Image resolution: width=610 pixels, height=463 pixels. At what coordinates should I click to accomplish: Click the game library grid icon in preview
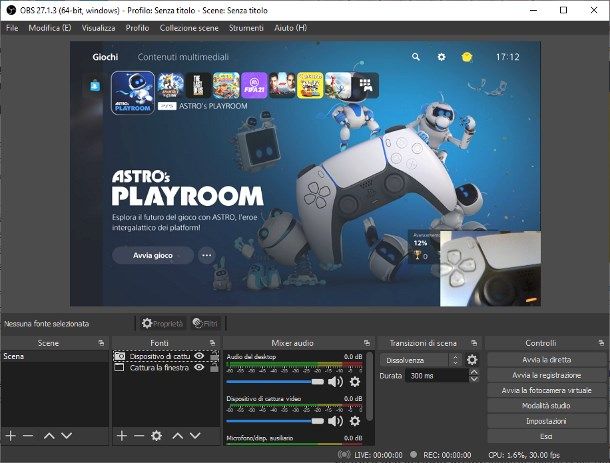pyautogui.click(x=365, y=85)
